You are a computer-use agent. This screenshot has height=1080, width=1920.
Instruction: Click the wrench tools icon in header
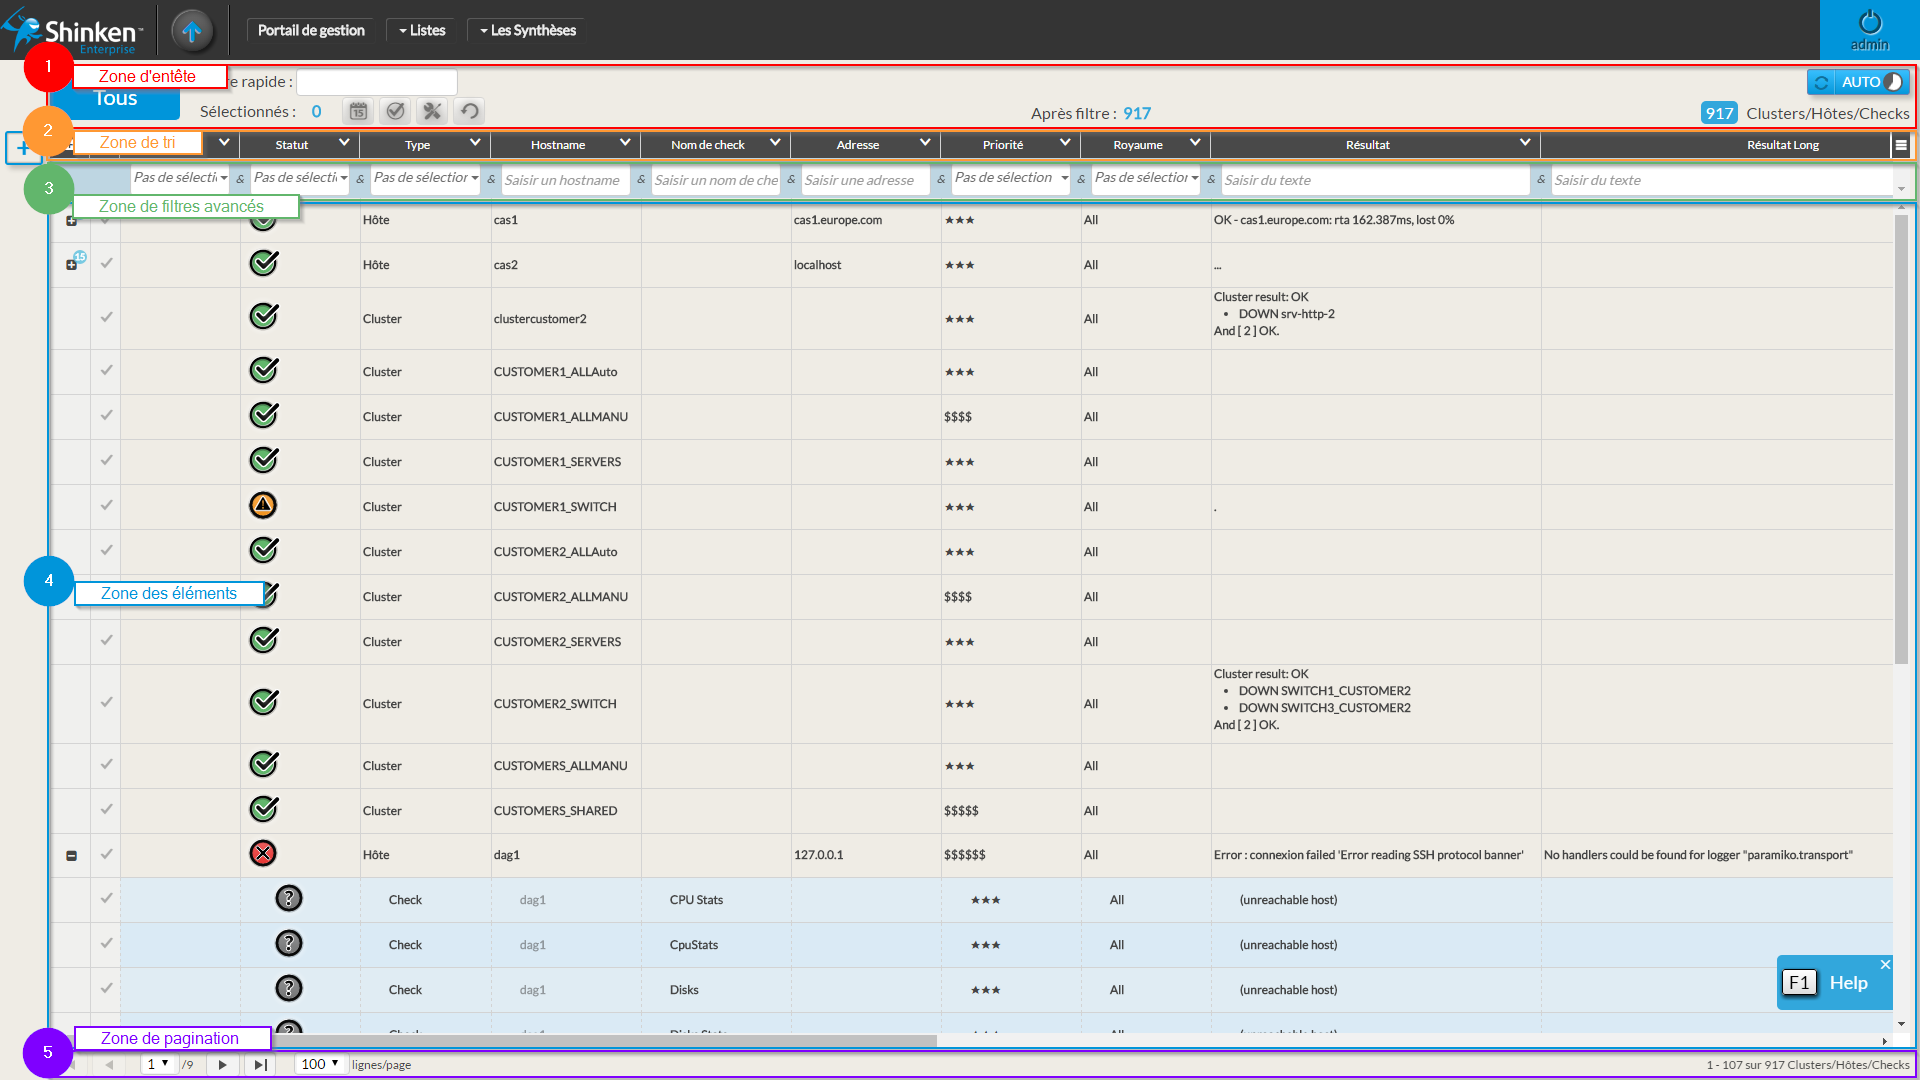point(432,111)
